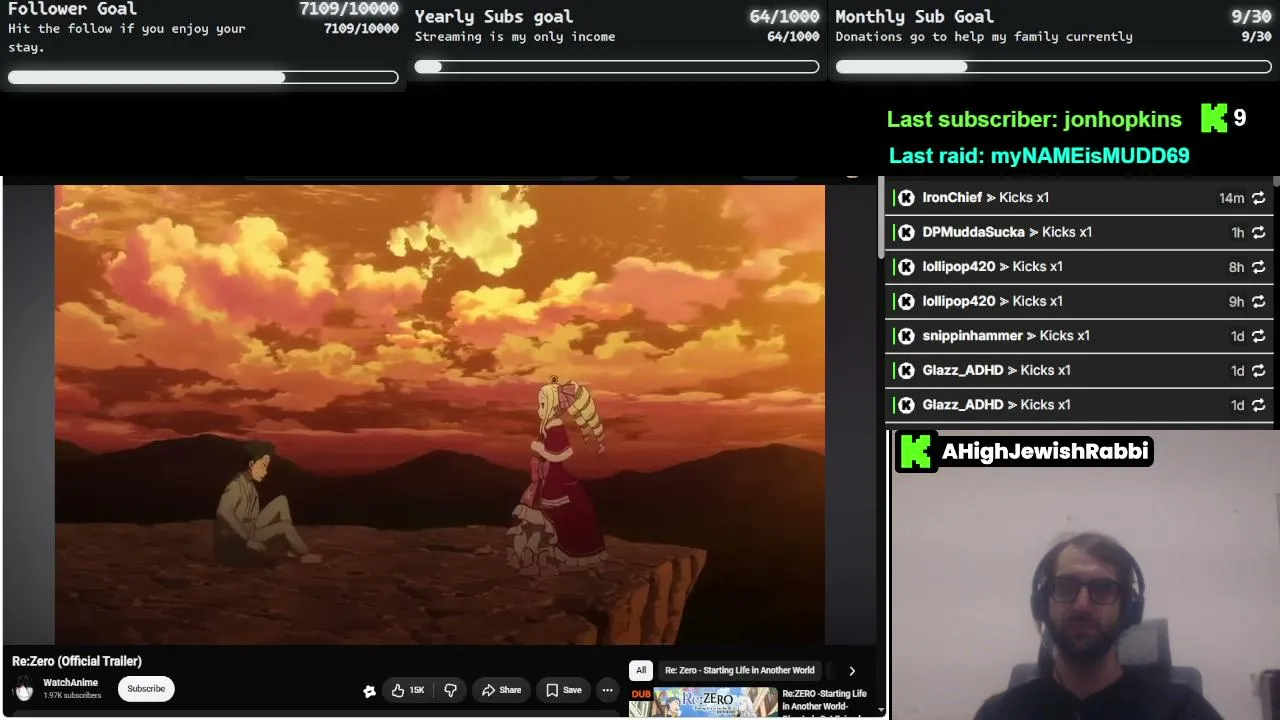Click the '1h' timestamp on DPMuddaSucka's row
This screenshot has width=1280, height=720.
point(1238,233)
